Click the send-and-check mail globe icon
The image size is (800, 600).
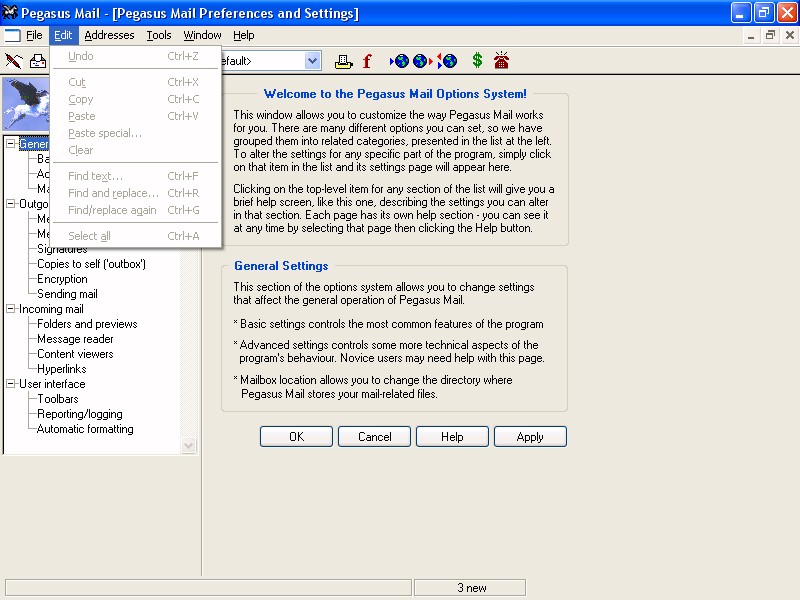point(447,61)
